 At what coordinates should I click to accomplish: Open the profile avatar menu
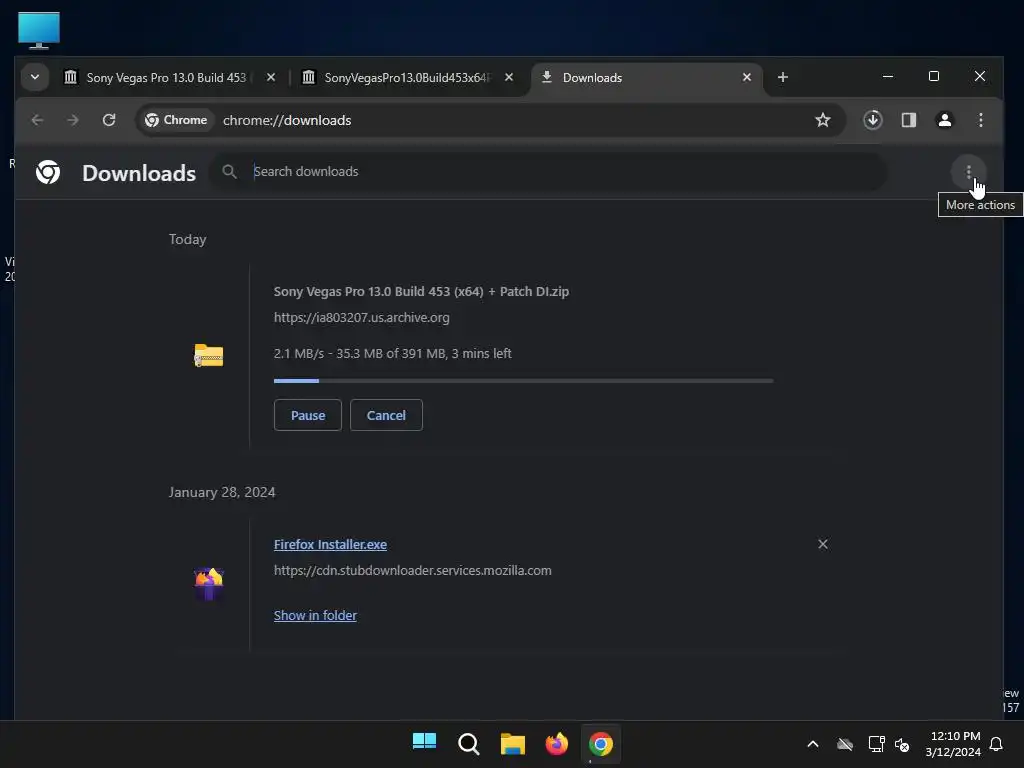(x=944, y=120)
